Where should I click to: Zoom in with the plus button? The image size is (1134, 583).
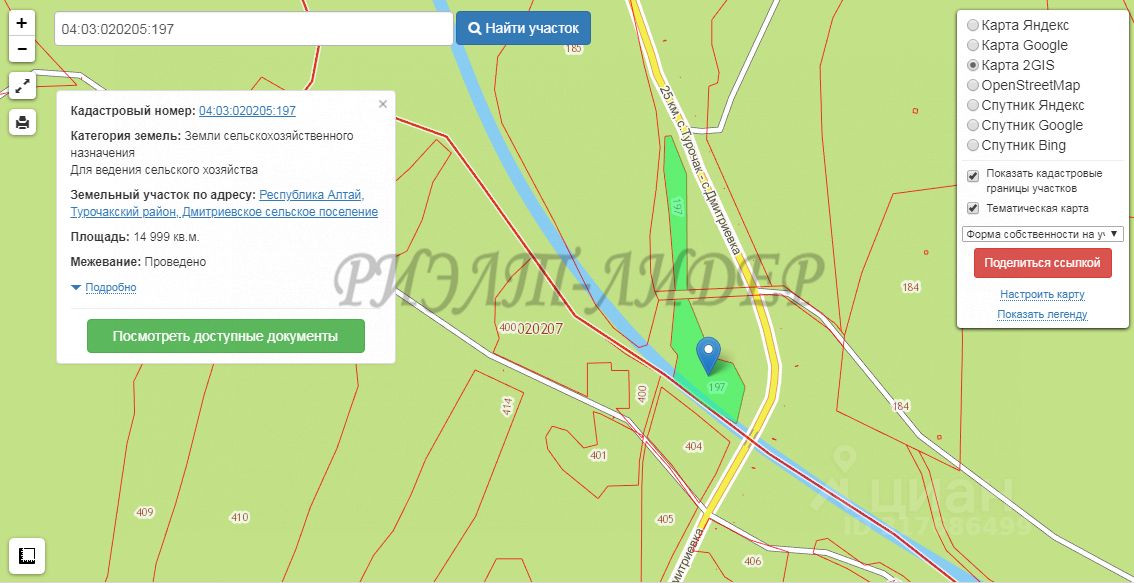(22, 23)
